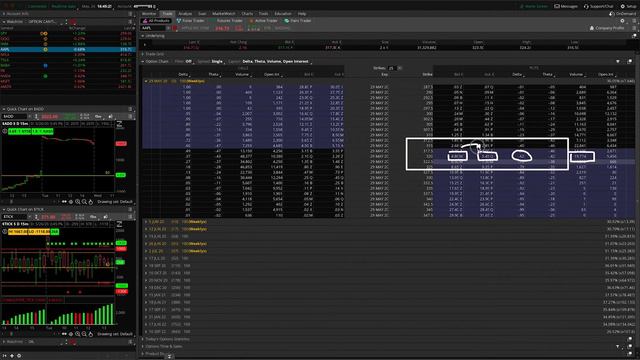Open Support/Chat from the top bar

(x=599, y=6)
